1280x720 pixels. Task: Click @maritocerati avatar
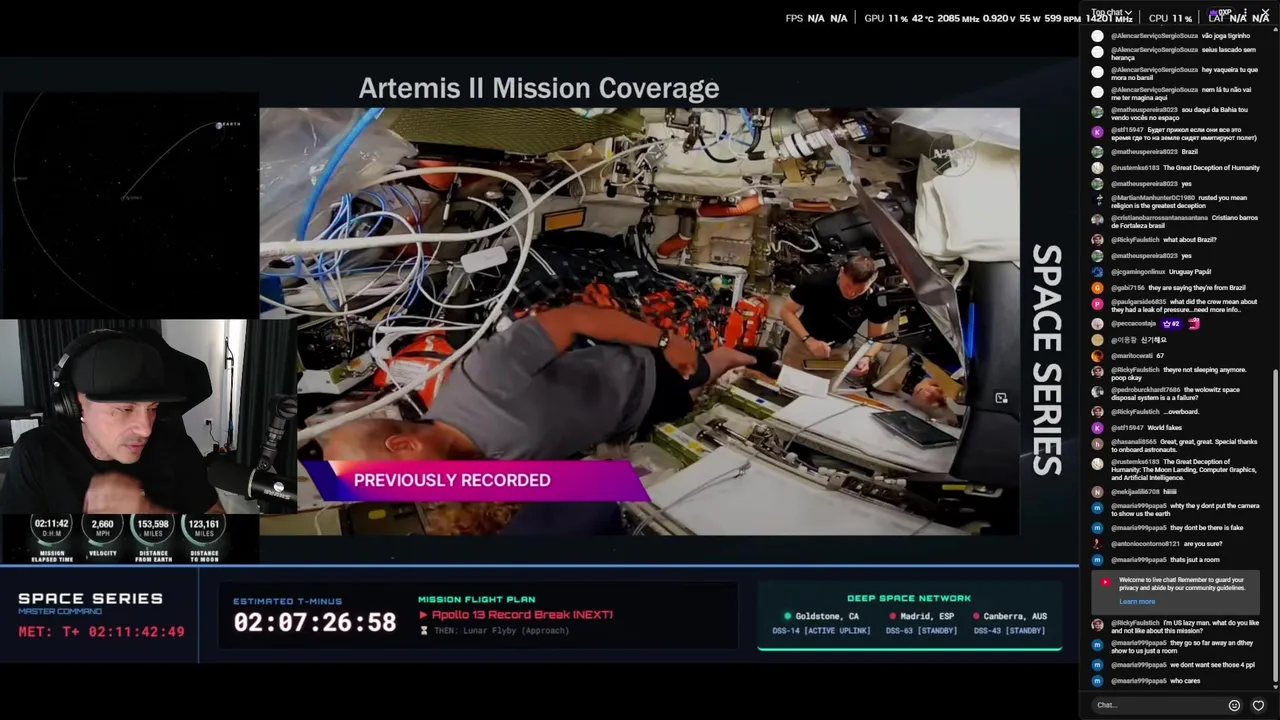coord(1097,356)
